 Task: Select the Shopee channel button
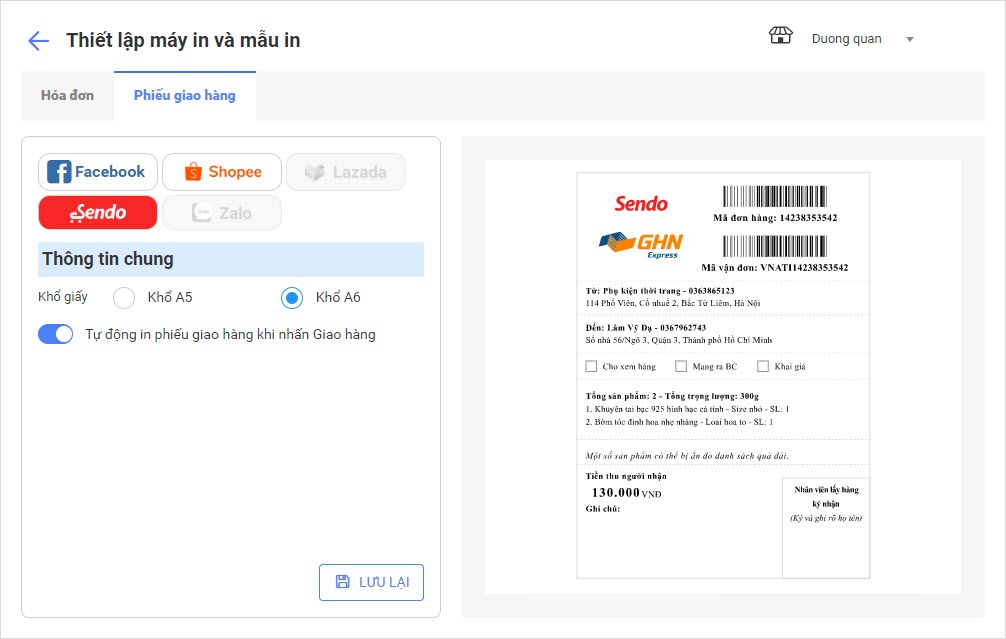(222, 172)
